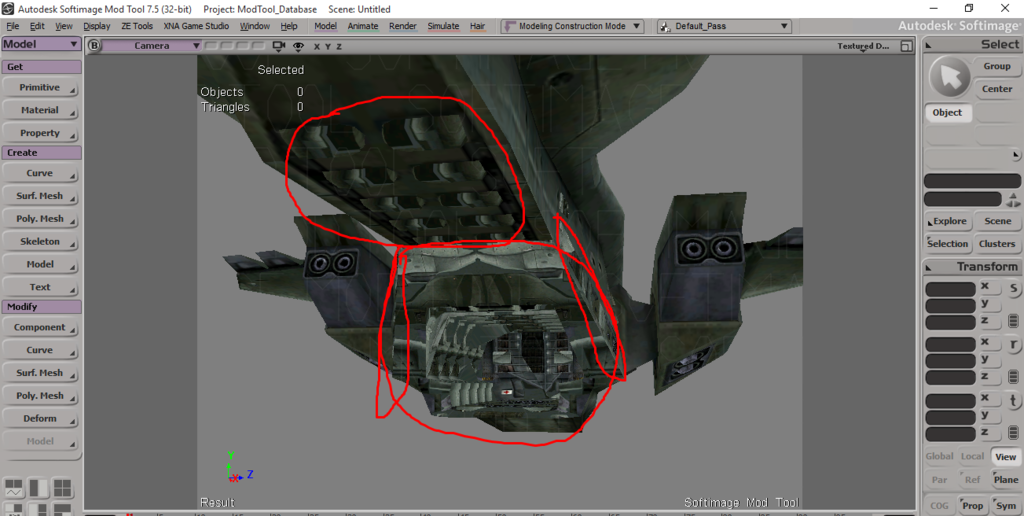Maximize the viewport with the corner icon
This screenshot has height=516, width=1024.
[906, 46]
